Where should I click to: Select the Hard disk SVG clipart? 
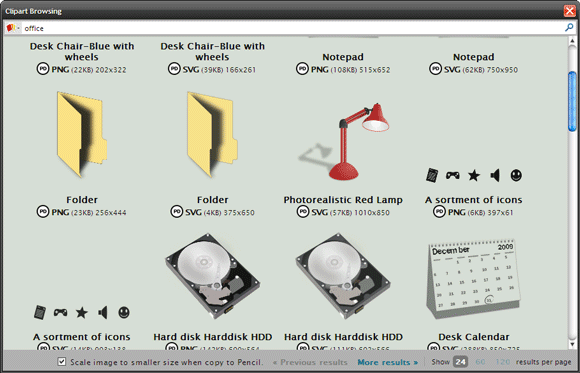343,276
